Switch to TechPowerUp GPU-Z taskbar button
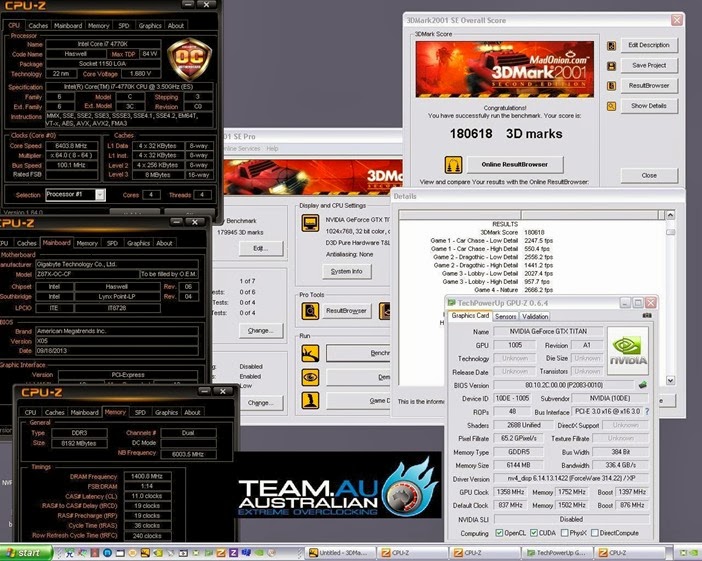The height and width of the screenshot is (561, 702). (558, 553)
